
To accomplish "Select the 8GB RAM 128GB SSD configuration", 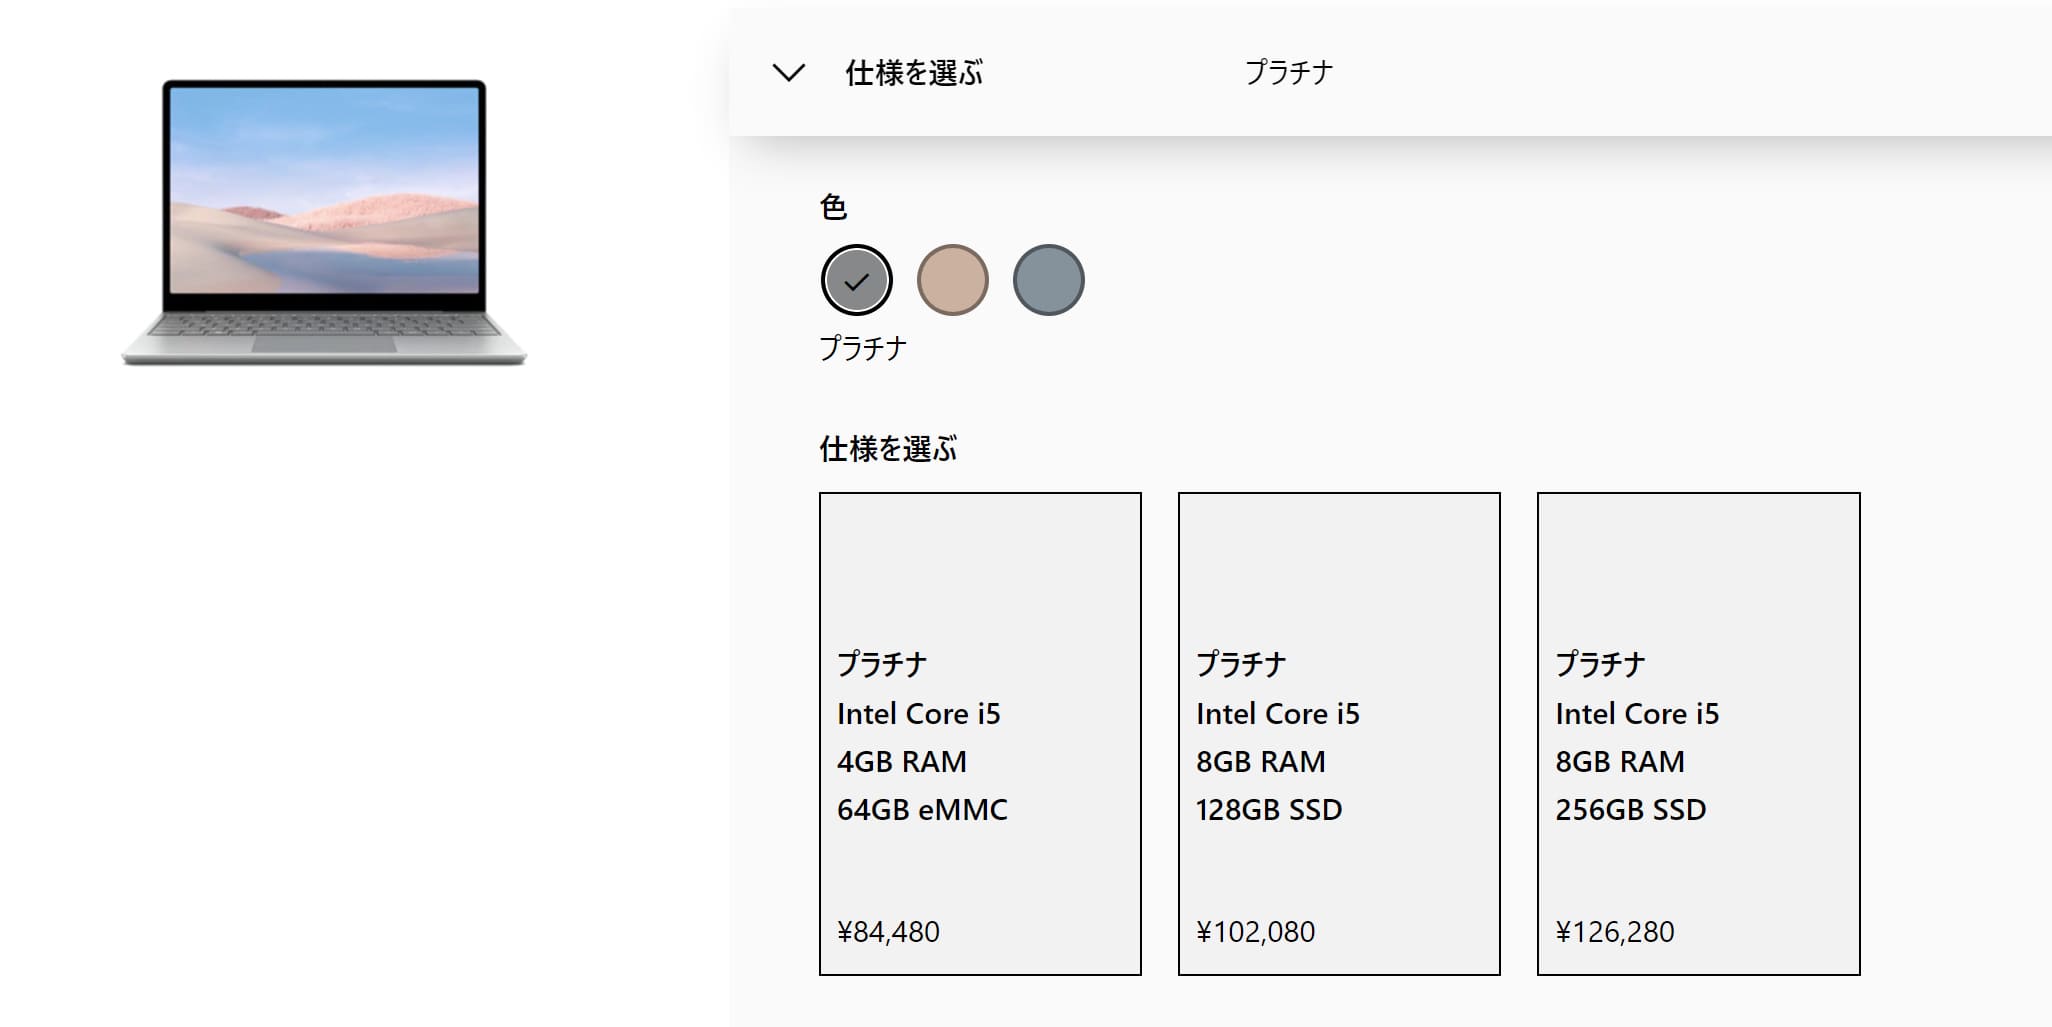I will click(x=1339, y=734).
